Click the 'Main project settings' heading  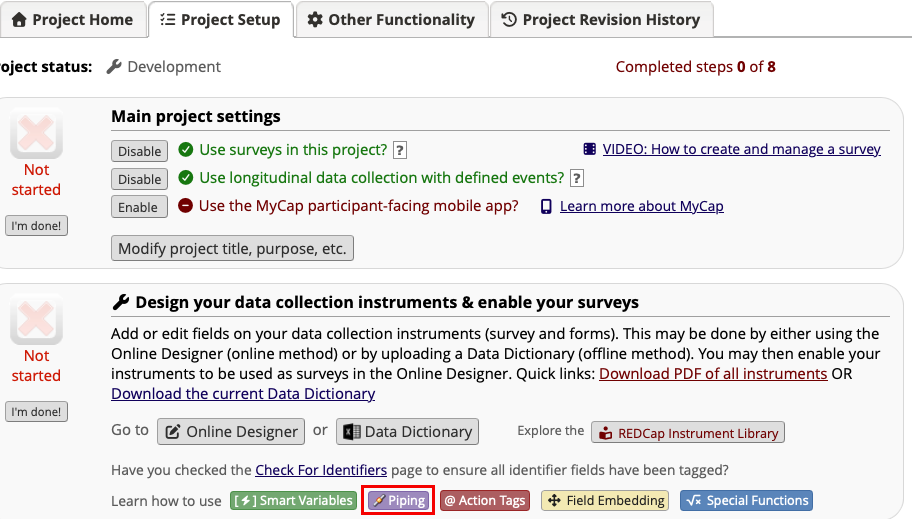196,116
